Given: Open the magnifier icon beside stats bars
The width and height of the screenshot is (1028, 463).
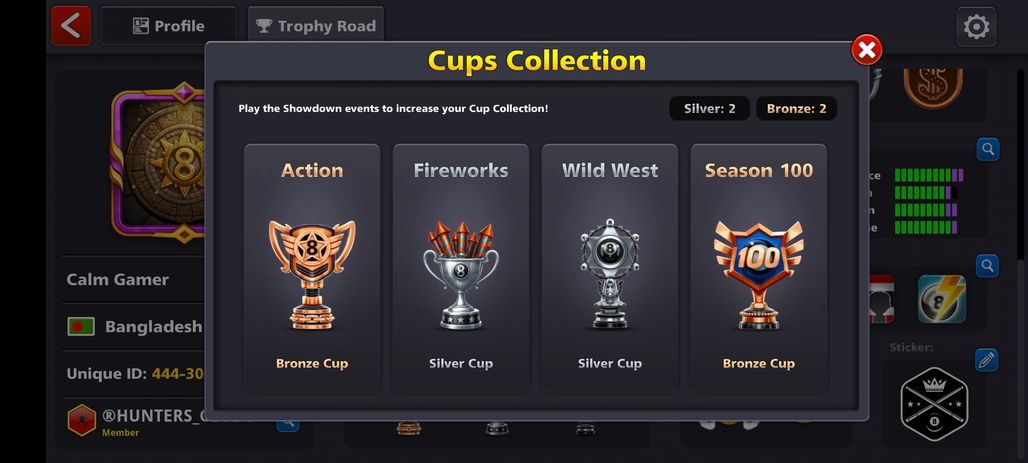Looking at the screenshot, I should [988, 150].
